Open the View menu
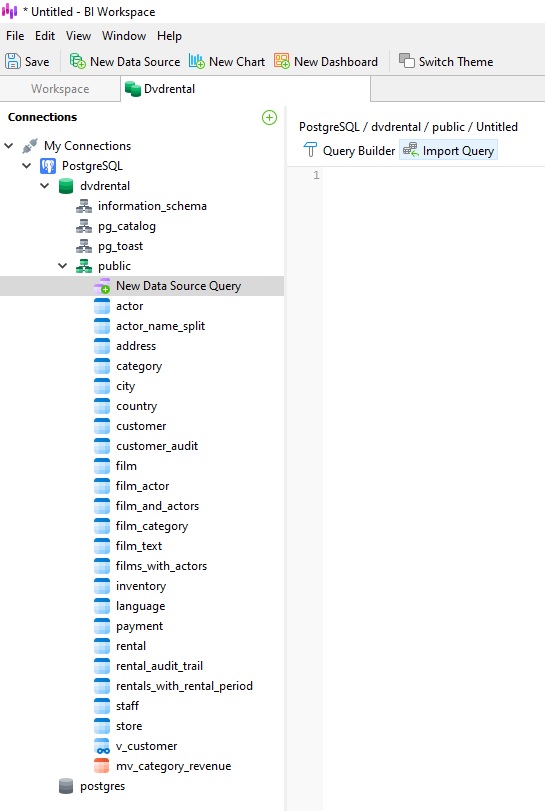 click(x=78, y=36)
